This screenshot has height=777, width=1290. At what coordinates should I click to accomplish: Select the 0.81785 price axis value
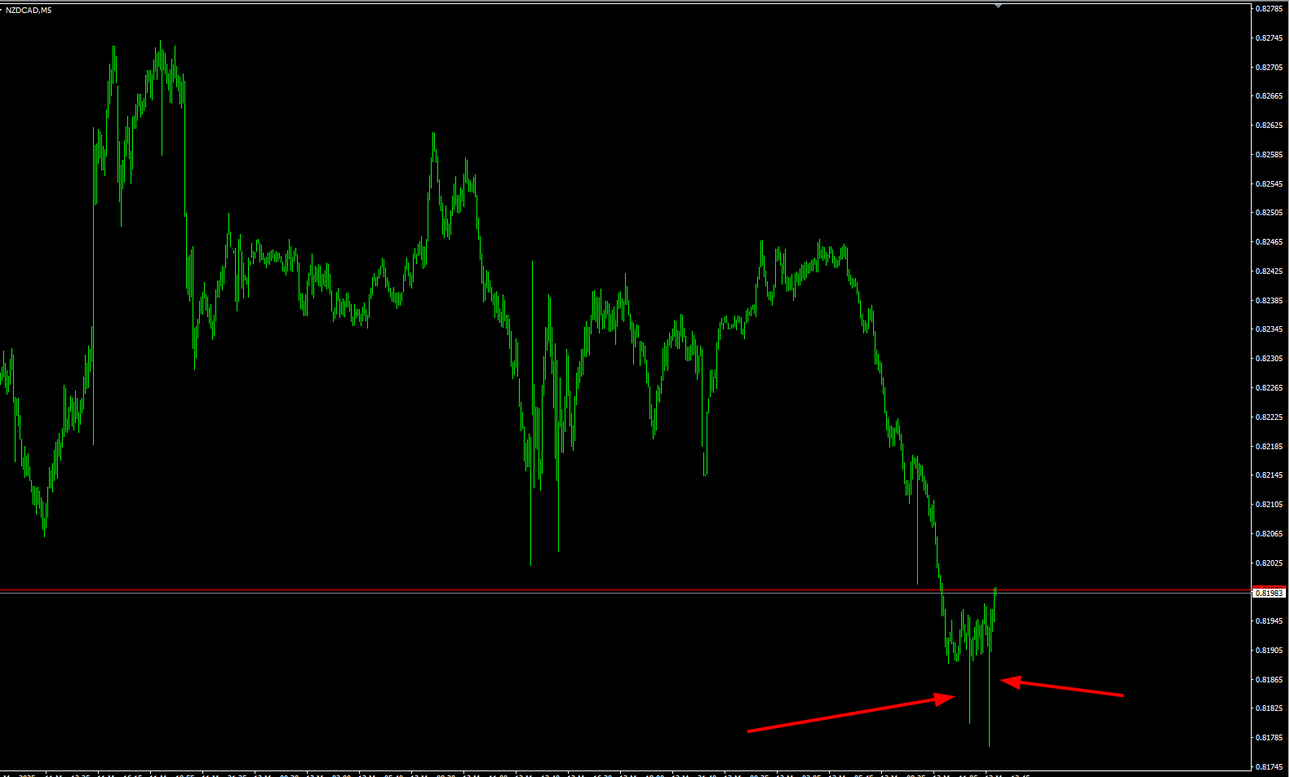1269,738
